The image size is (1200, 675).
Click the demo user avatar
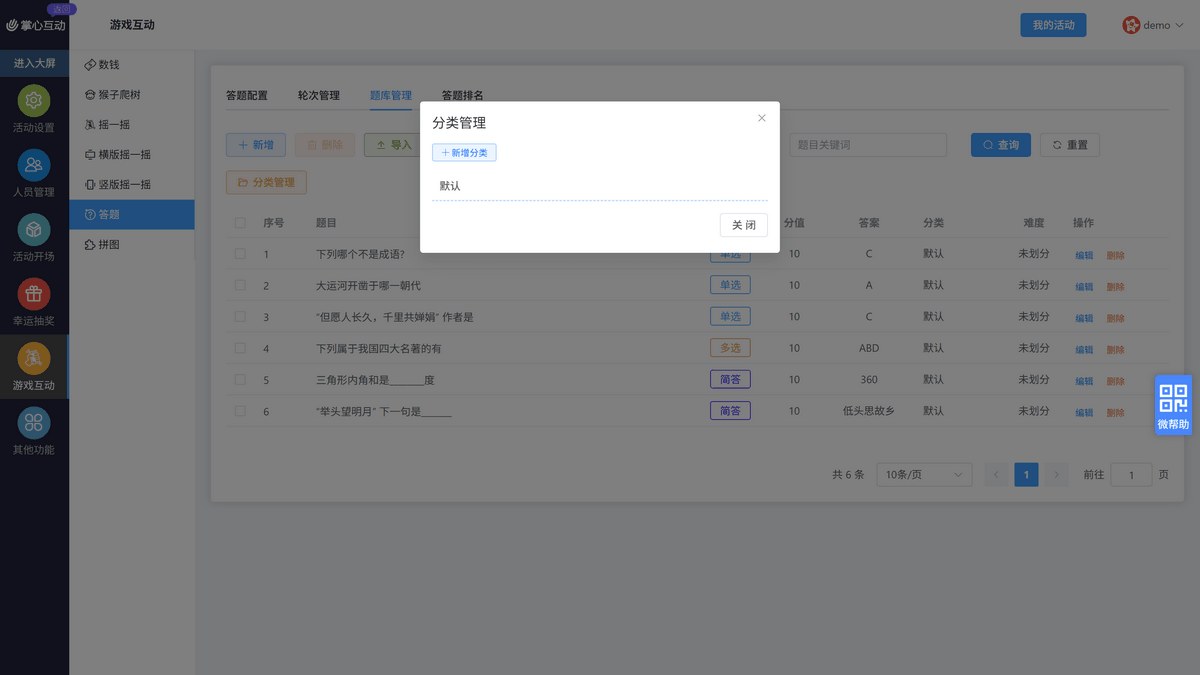click(x=1131, y=25)
